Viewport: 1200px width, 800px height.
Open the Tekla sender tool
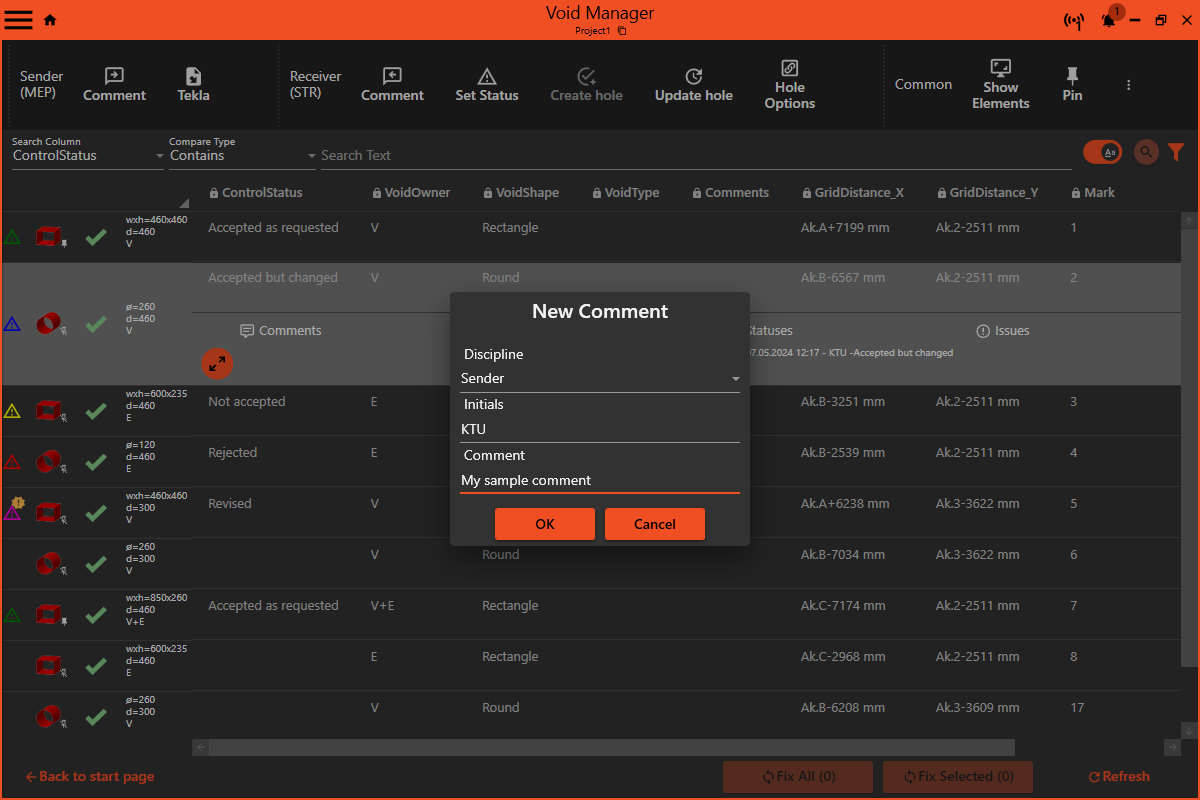coord(193,85)
